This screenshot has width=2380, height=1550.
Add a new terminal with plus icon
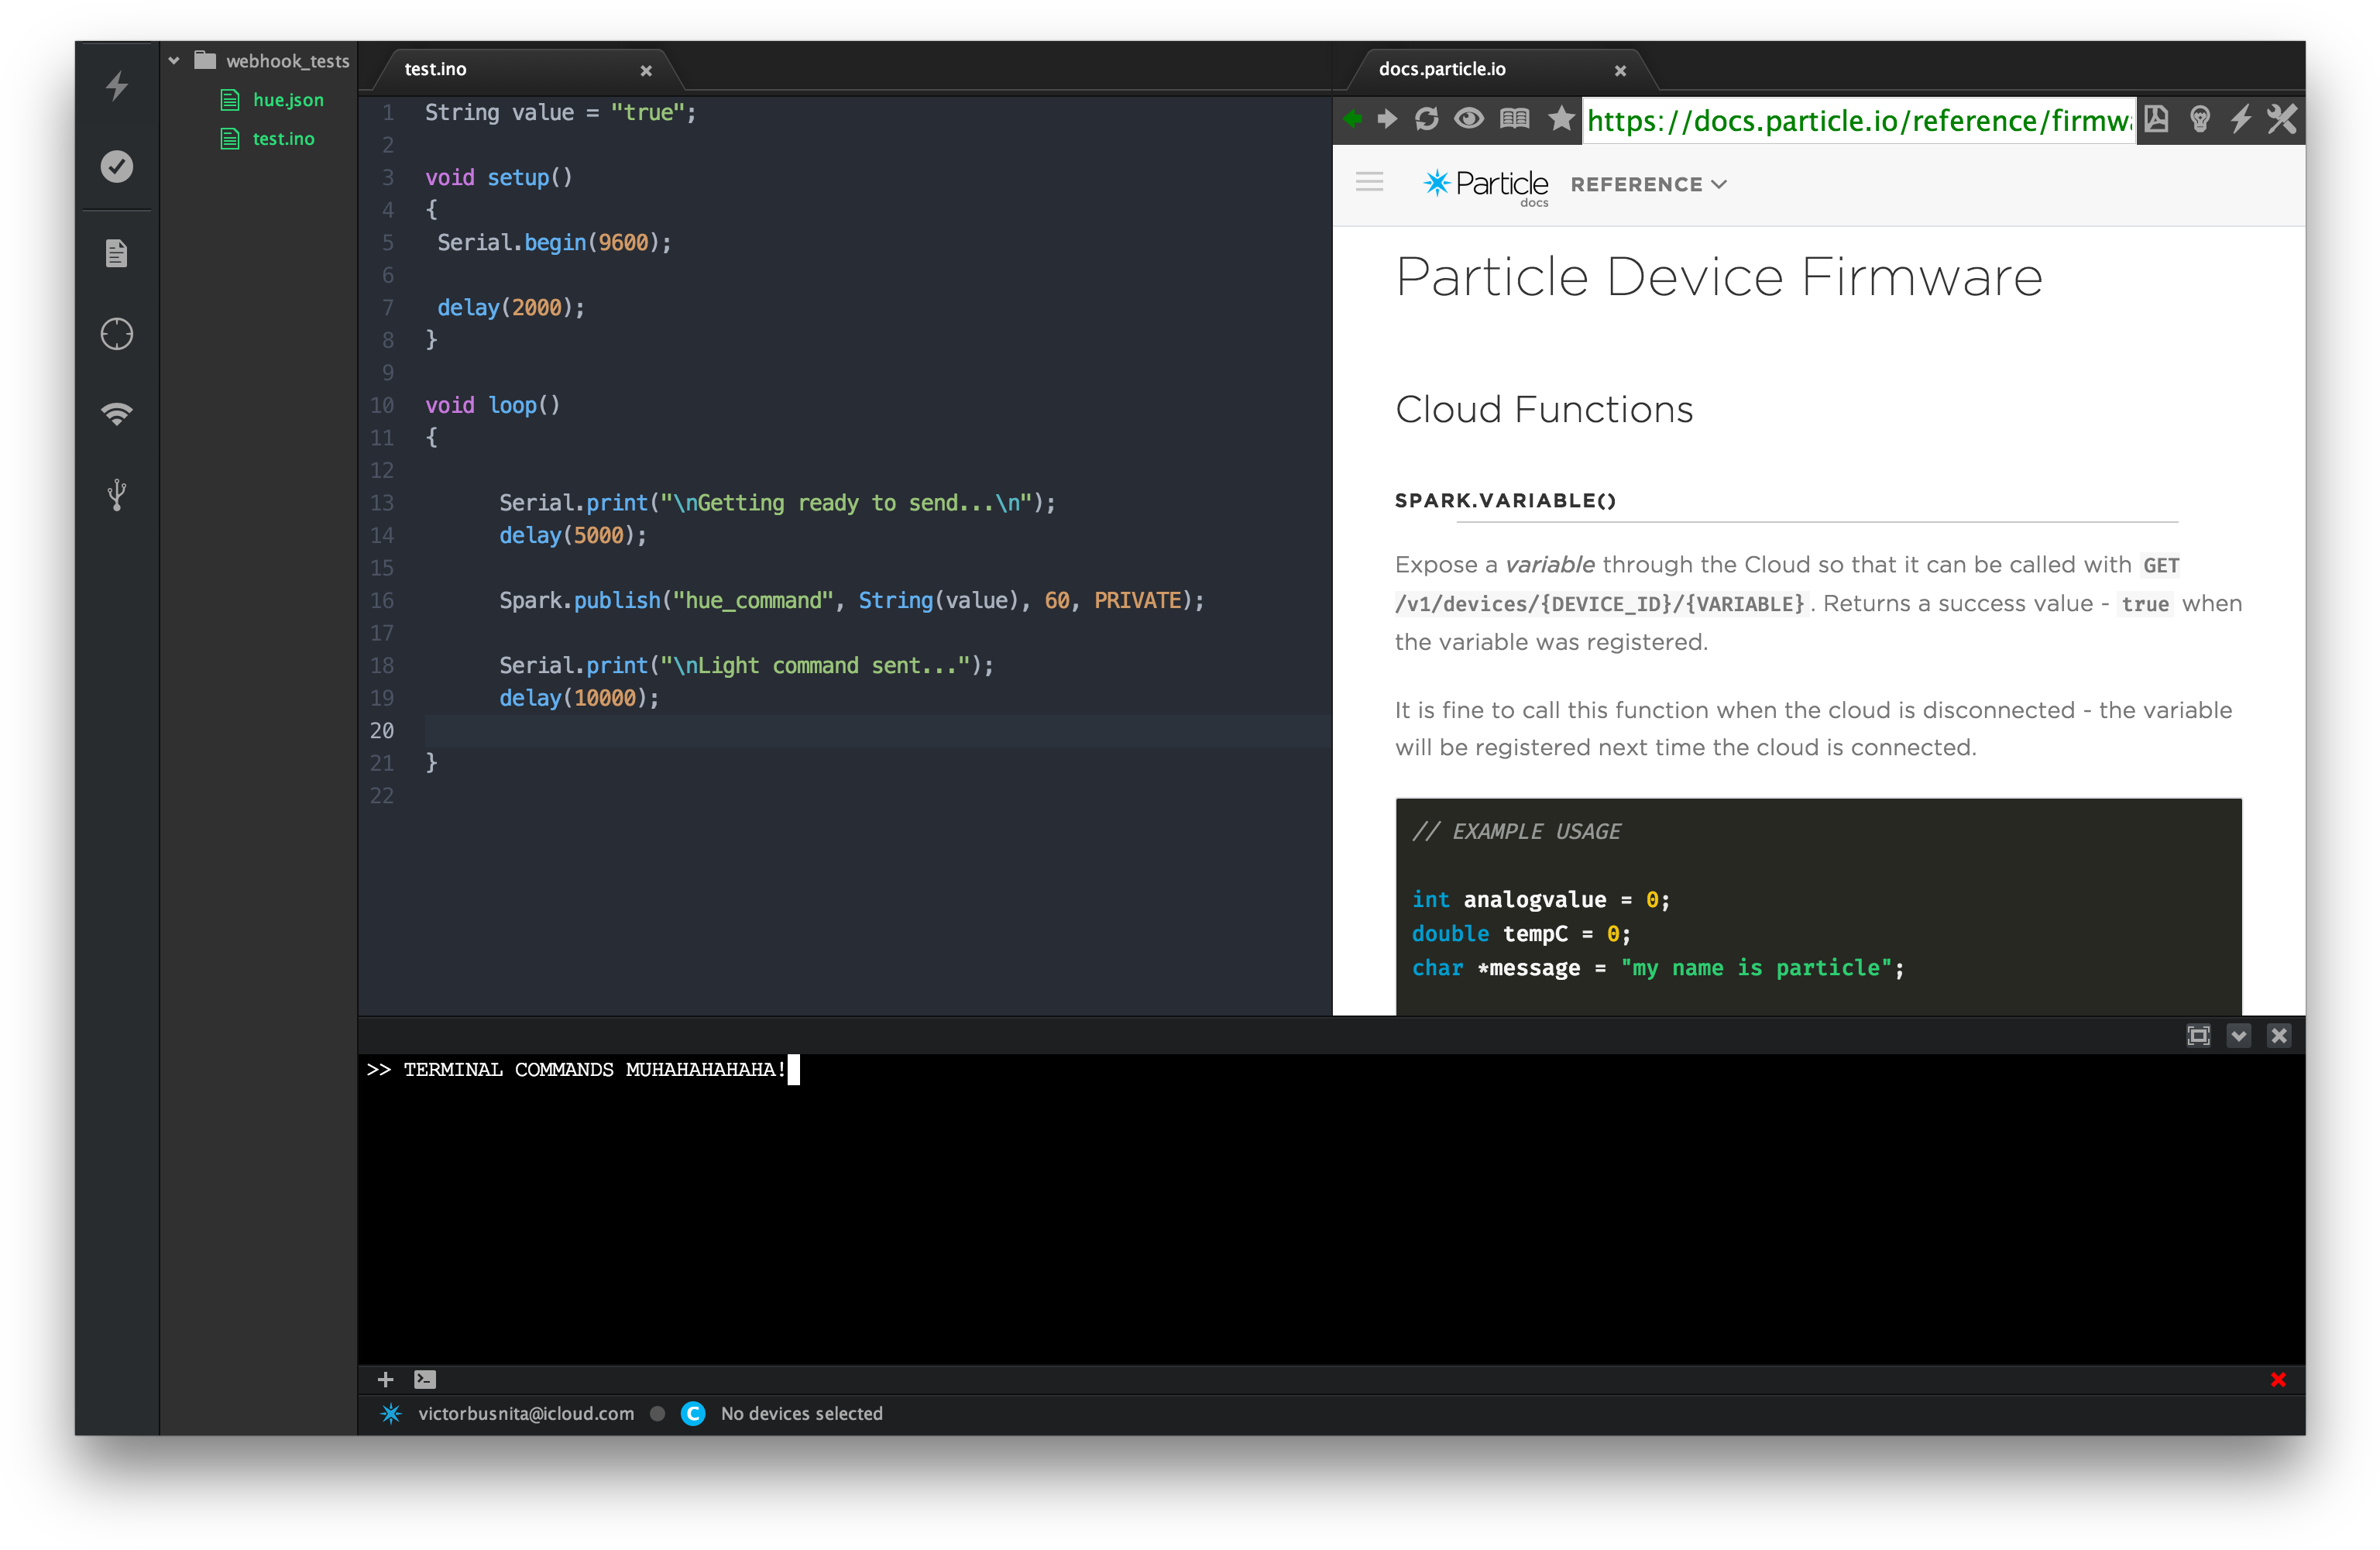pos(385,1380)
